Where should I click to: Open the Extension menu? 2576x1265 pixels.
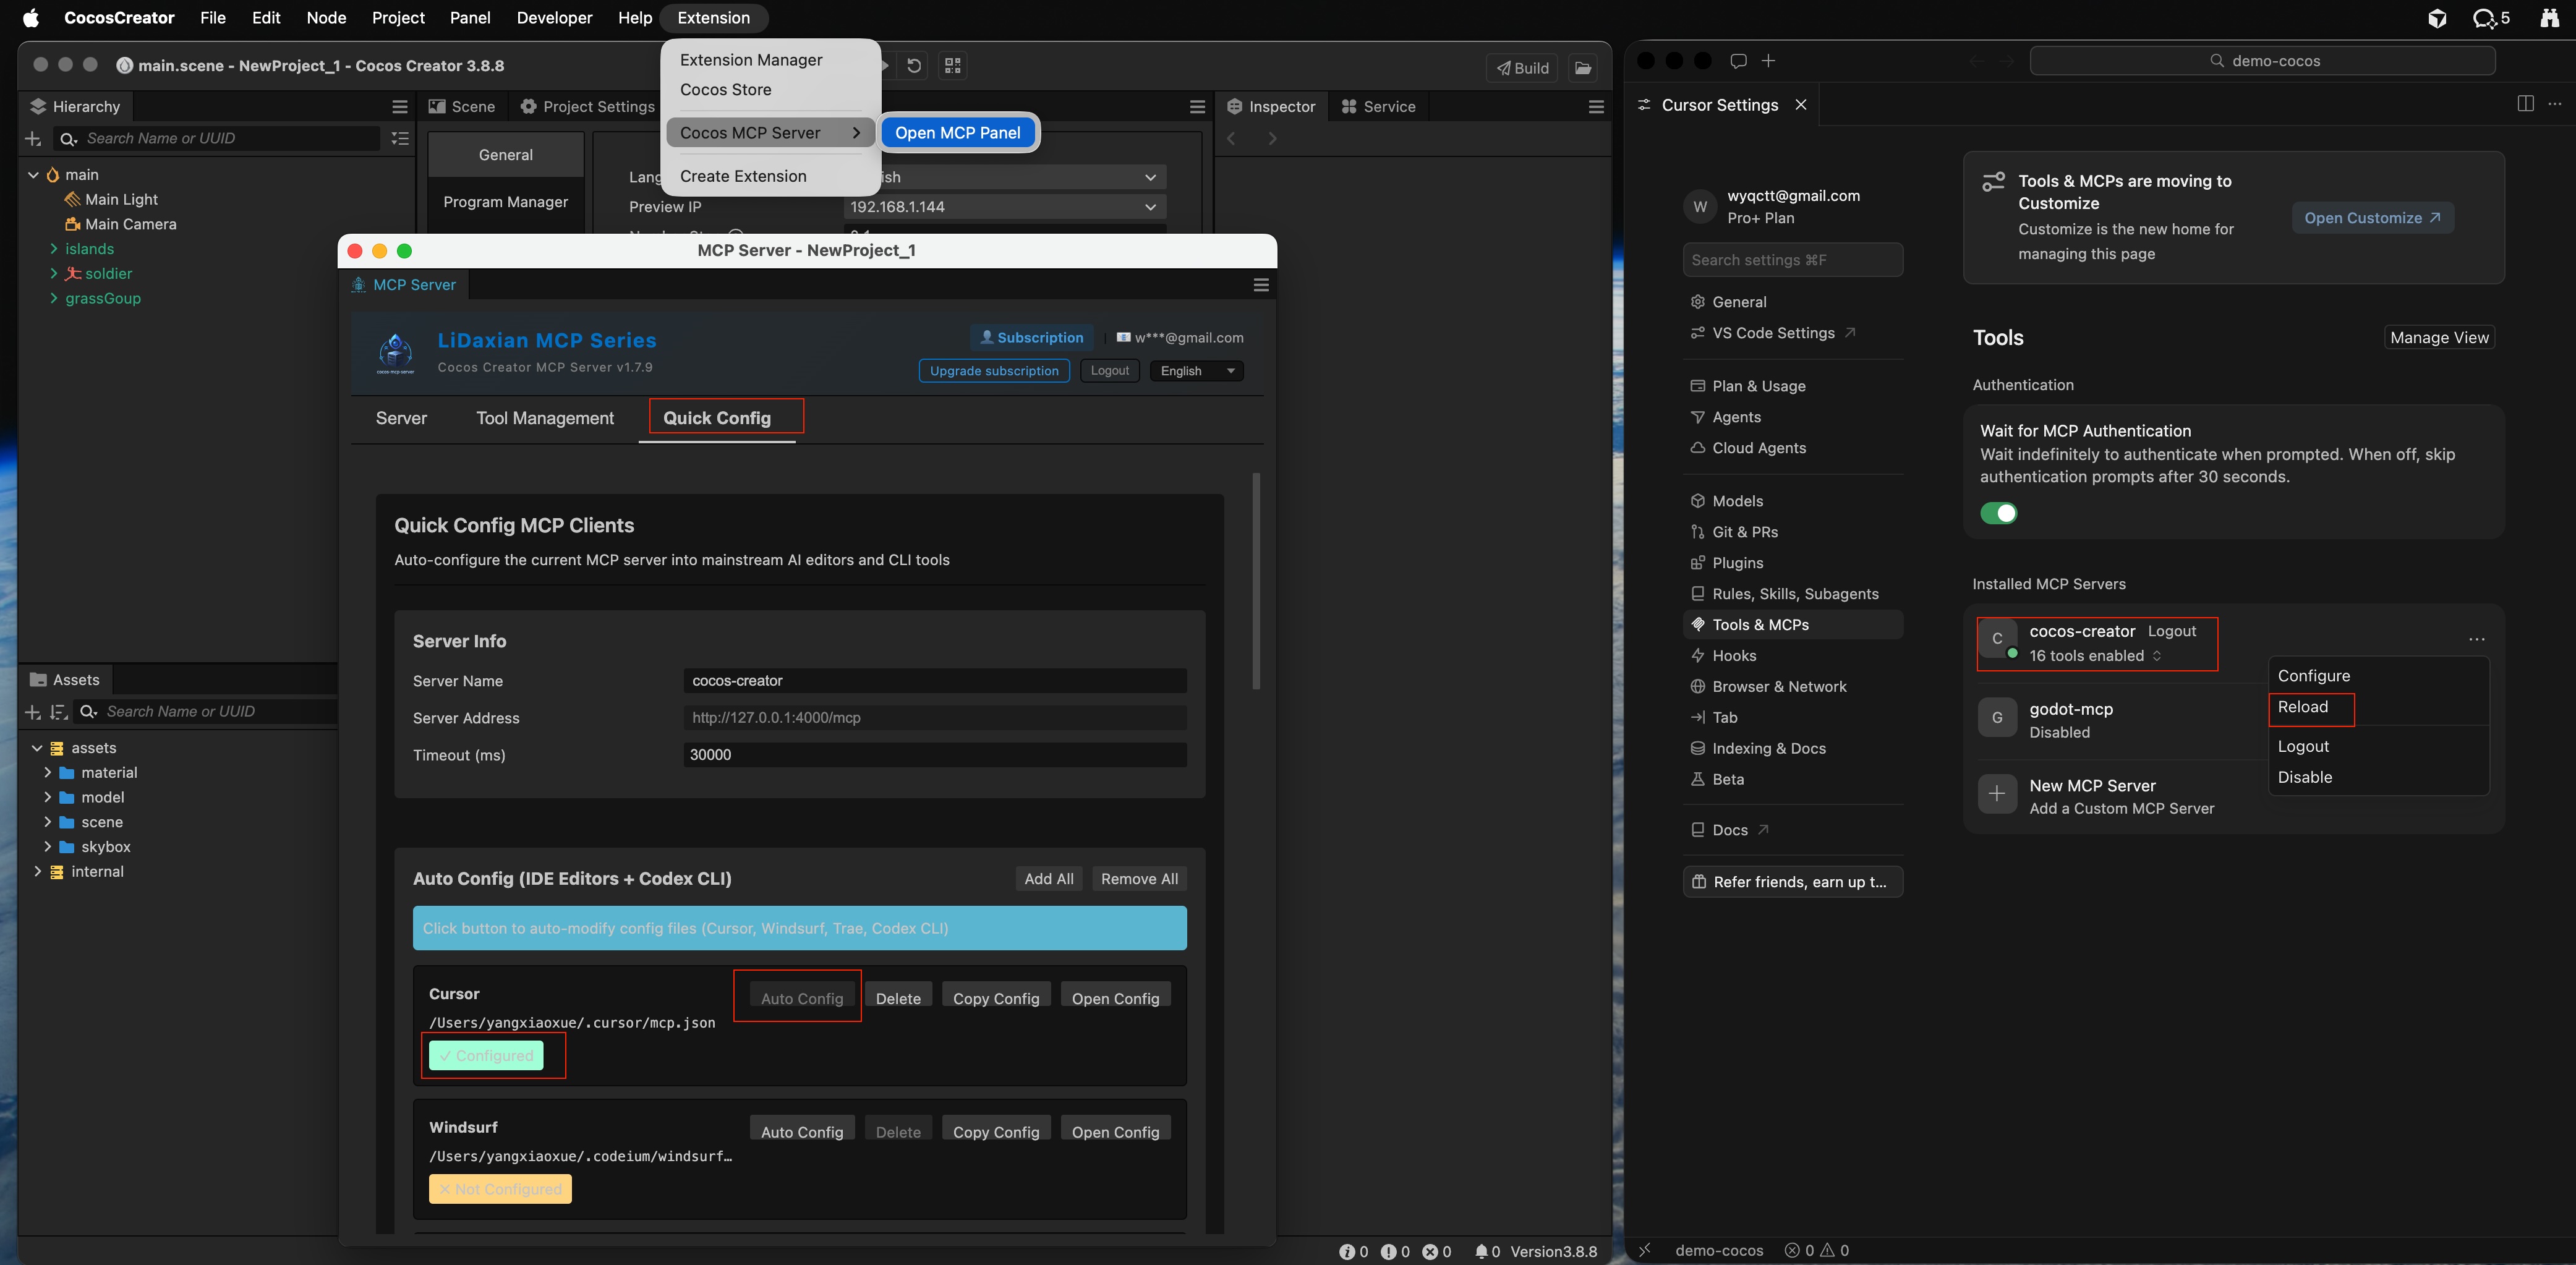pos(713,18)
